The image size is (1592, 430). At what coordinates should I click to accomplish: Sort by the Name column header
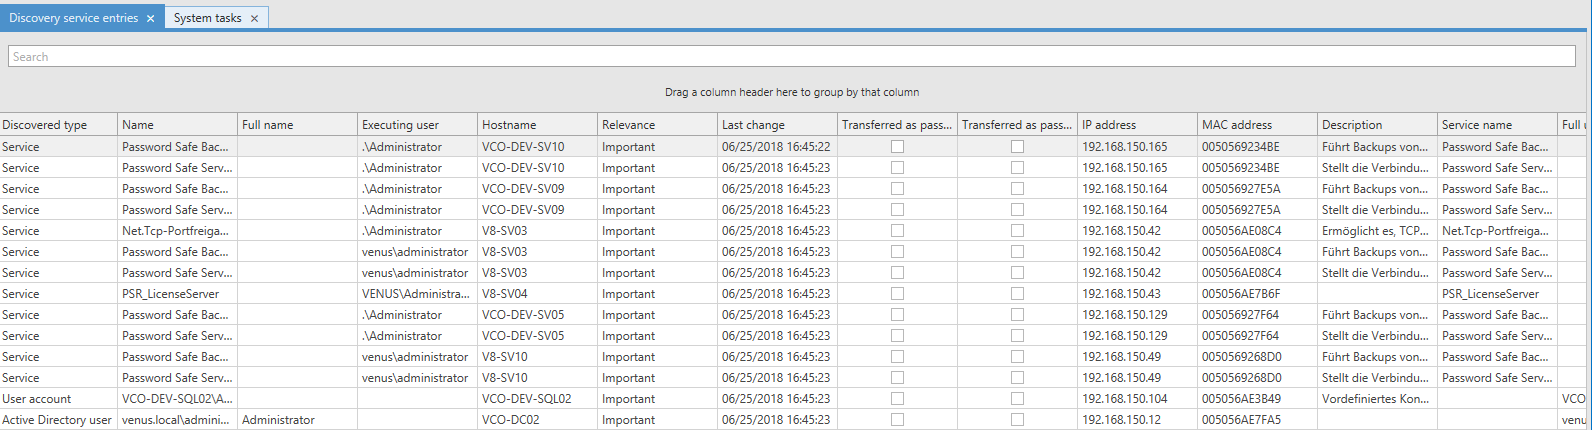tap(178, 125)
